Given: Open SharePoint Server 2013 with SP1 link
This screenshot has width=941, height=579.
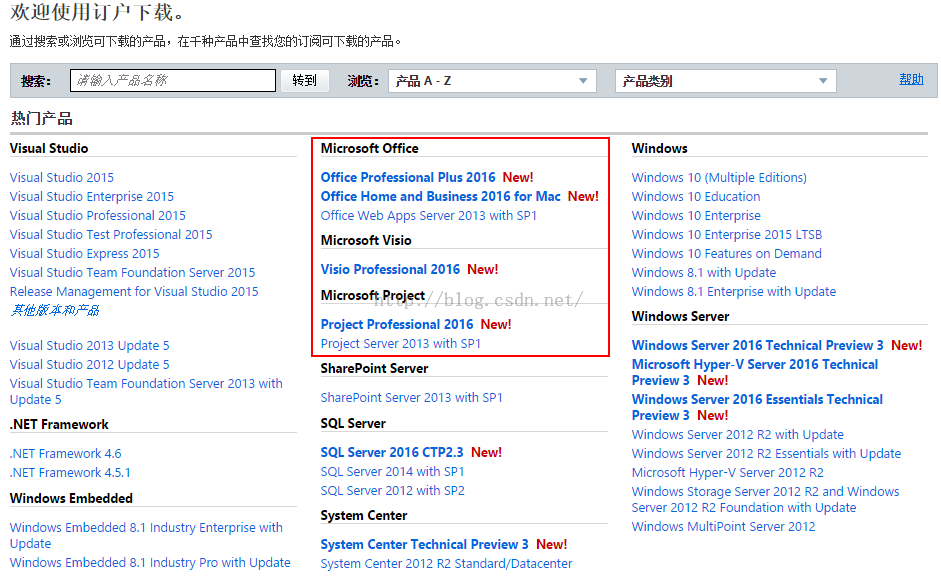Looking at the screenshot, I should [x=411, y=398].
